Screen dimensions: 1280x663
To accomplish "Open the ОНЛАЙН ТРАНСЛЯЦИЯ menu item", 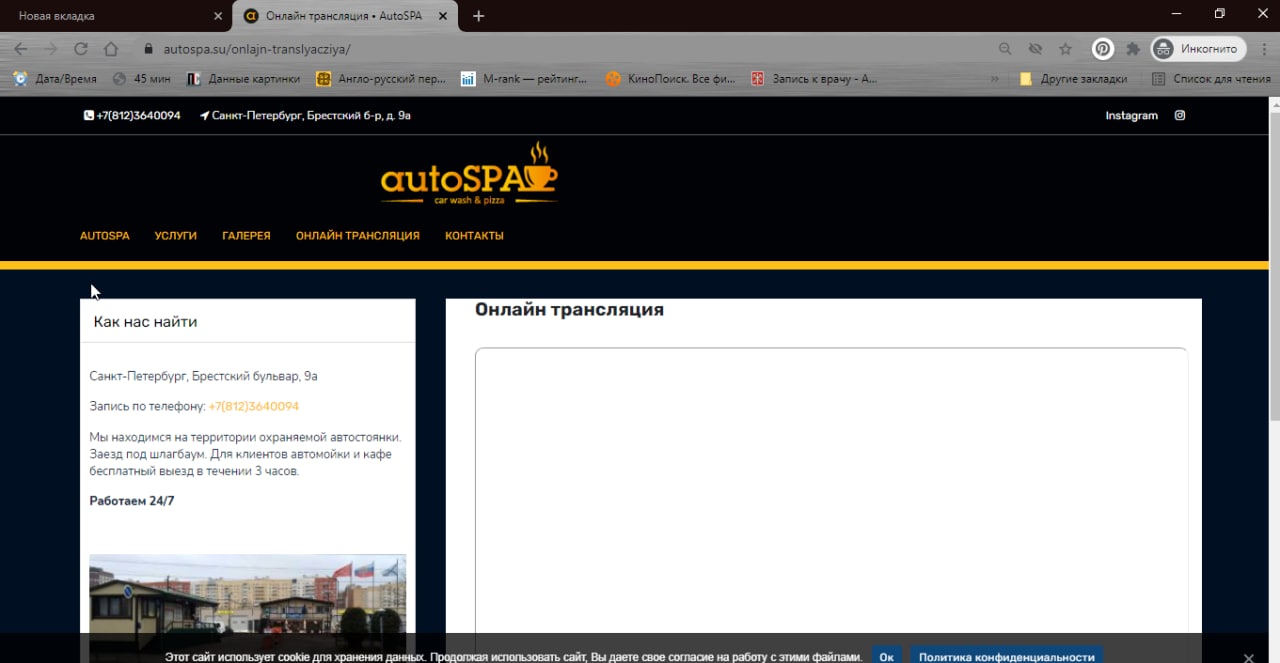I will pyautogui.click(x=358, y=236).
